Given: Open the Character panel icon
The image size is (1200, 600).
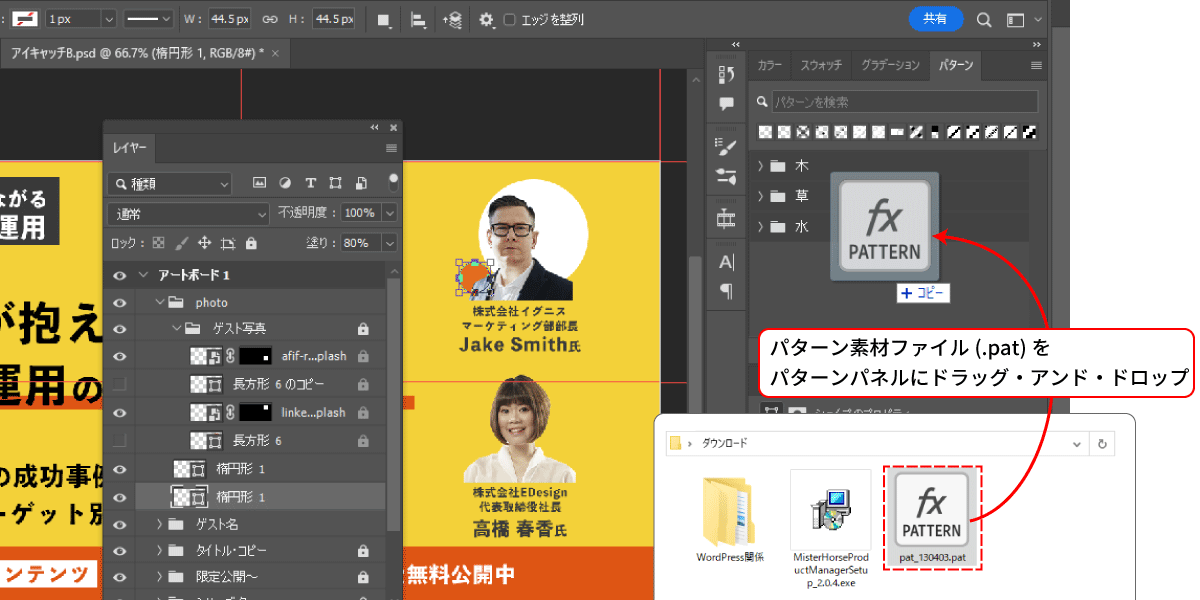Looking at the screenshot, I should tap(727, 262).
